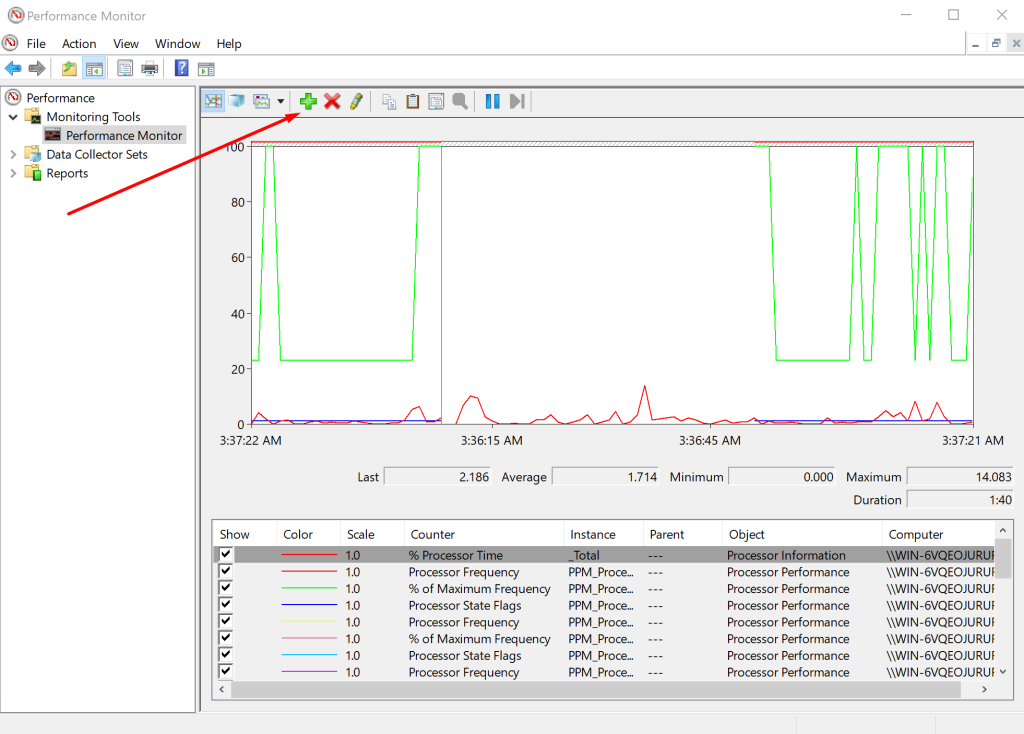Collapse the Monitoring Tools tree node
This screenshot has width=1024, height=734.
pyautogui.click(x=13, y=117)
